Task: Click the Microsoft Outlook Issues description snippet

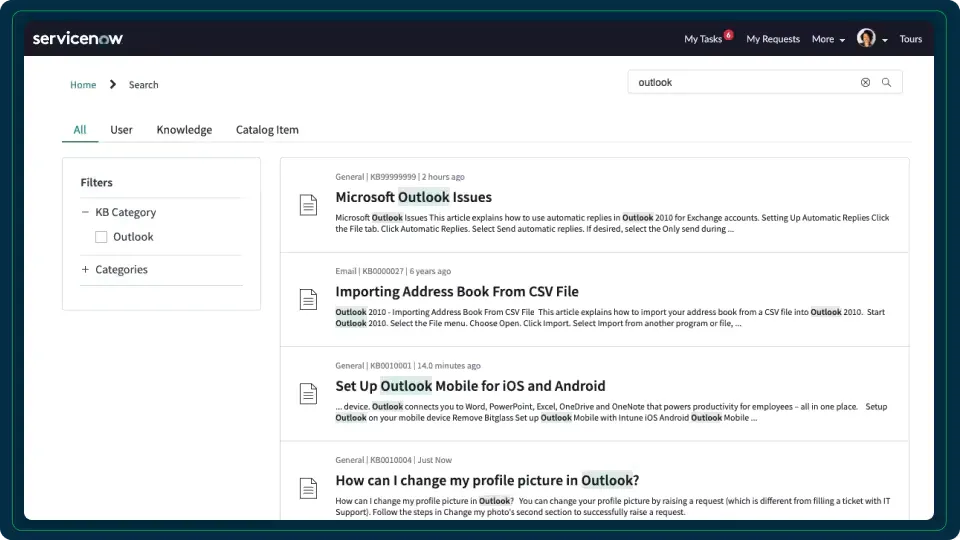Action: pos(612,223)
